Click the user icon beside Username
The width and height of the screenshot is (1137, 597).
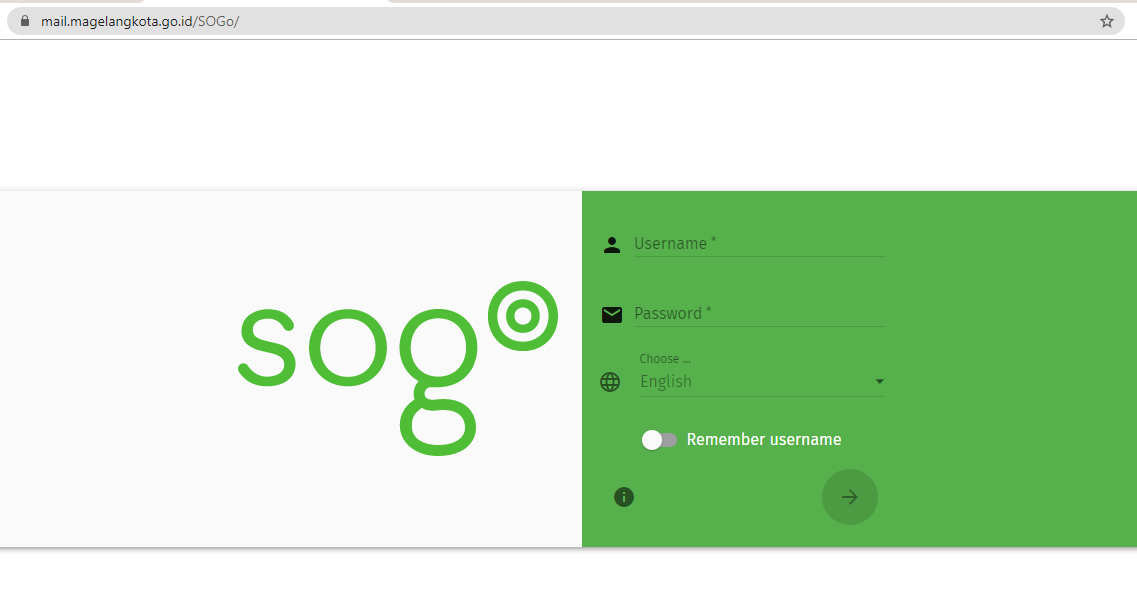pyautogui.click(x=612, y=245)
